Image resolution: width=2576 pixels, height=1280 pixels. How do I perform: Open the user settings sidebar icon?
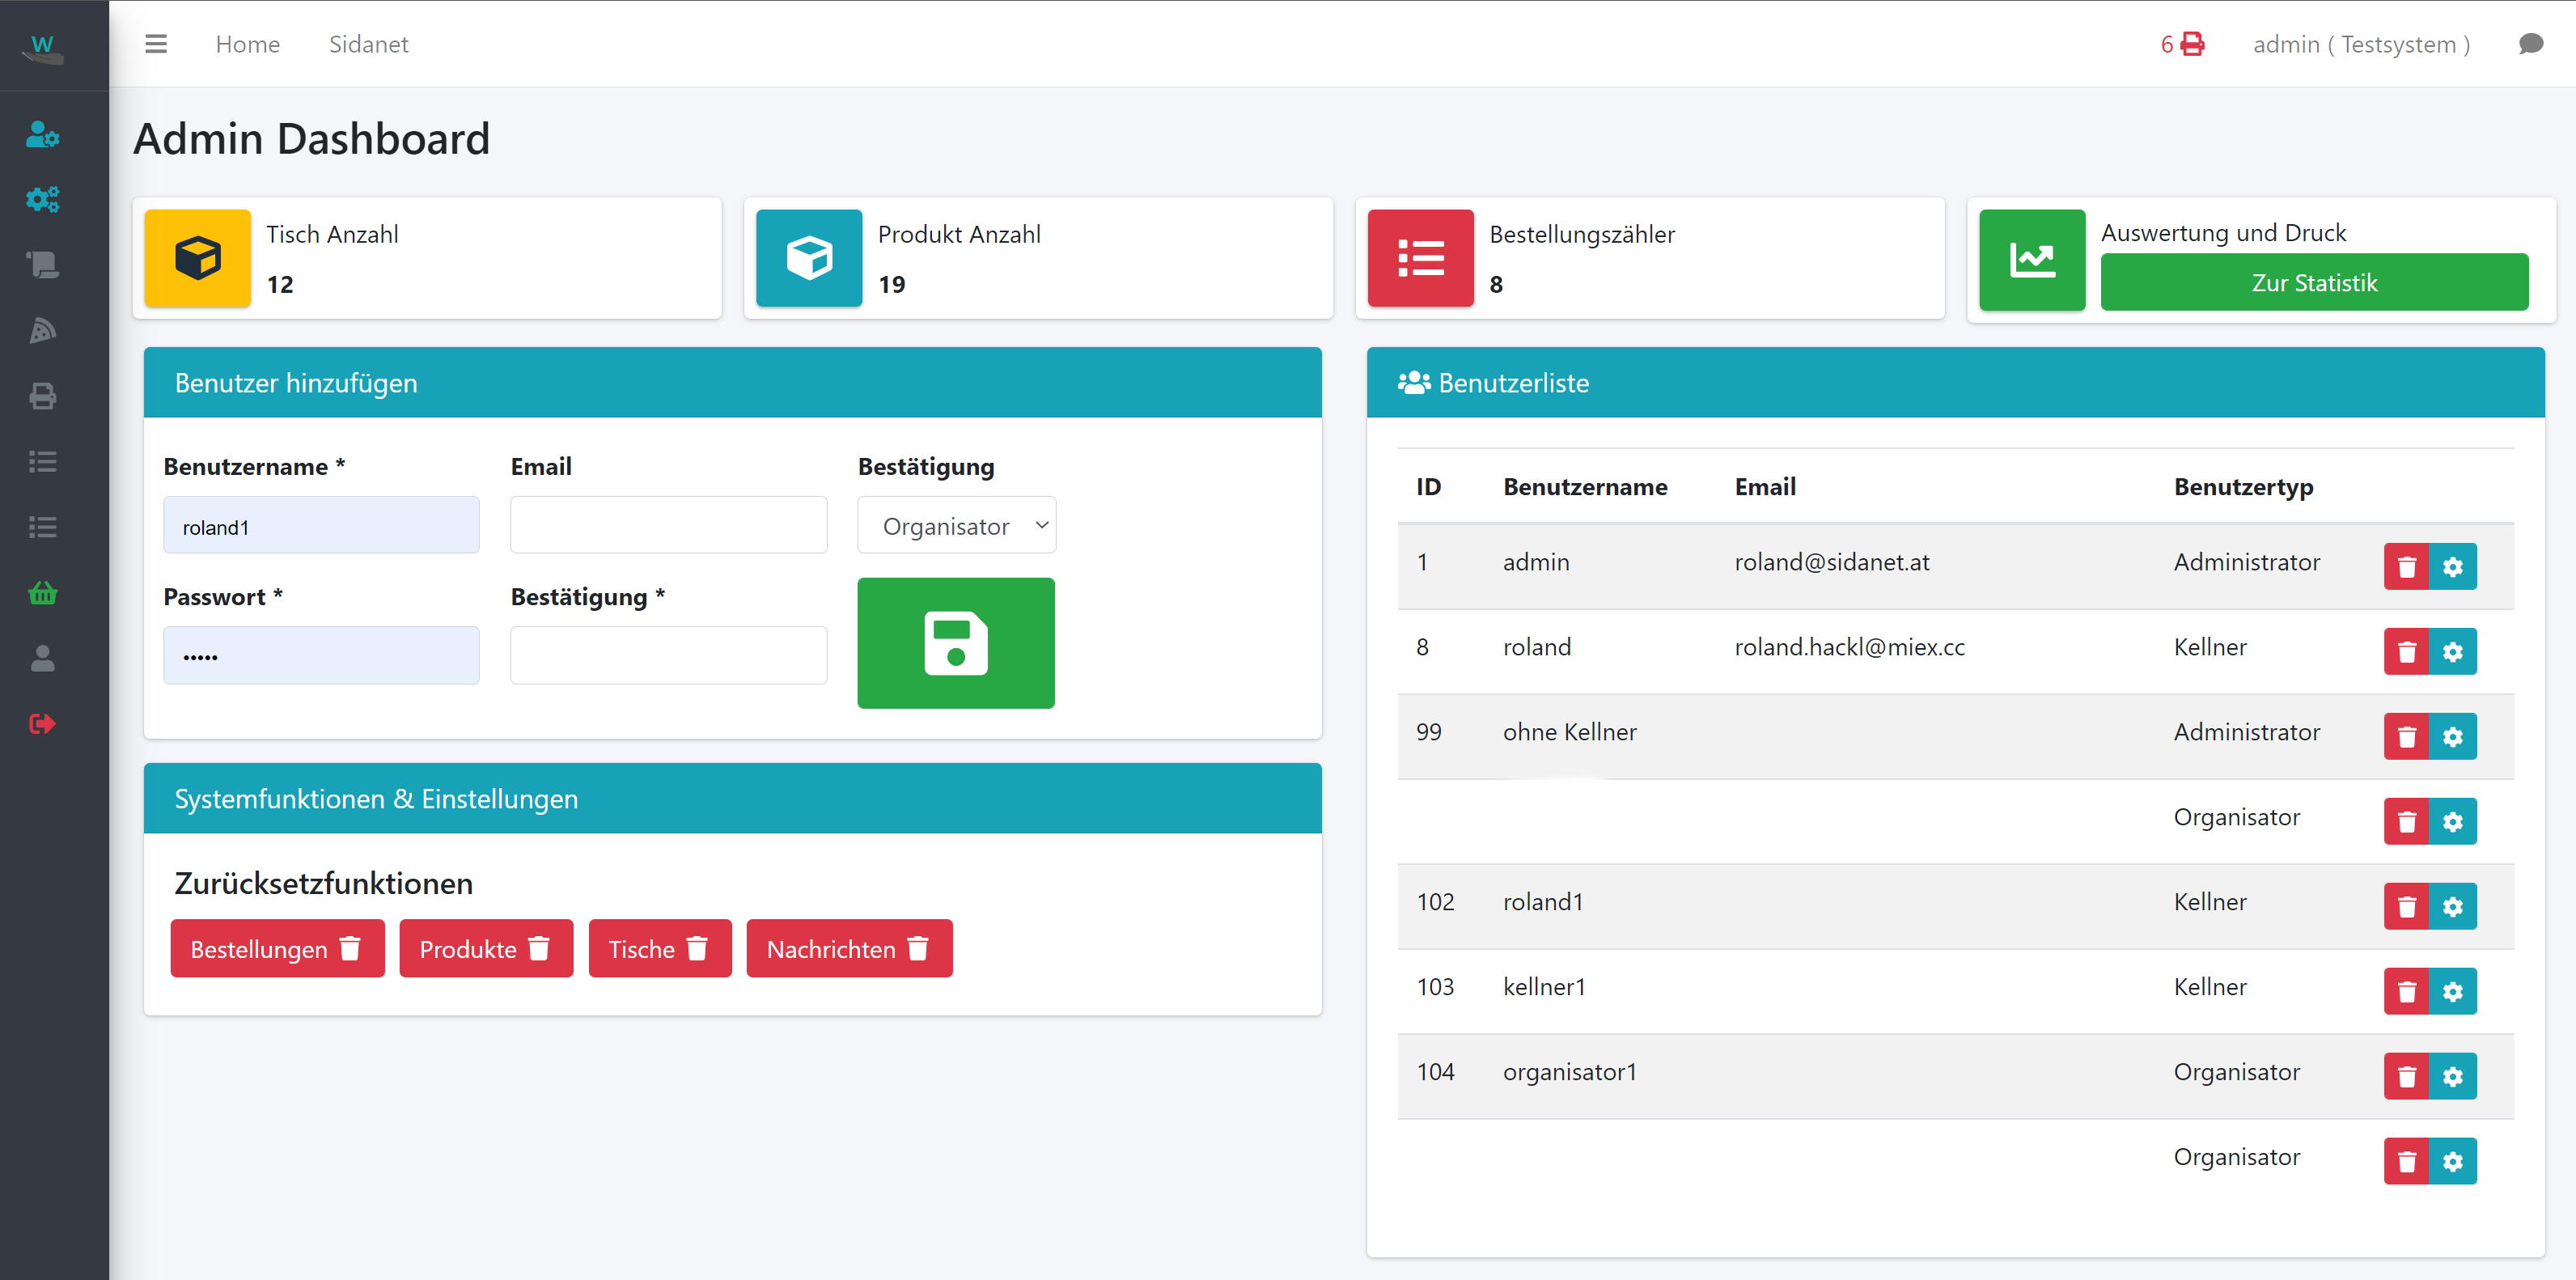[42, 134]
